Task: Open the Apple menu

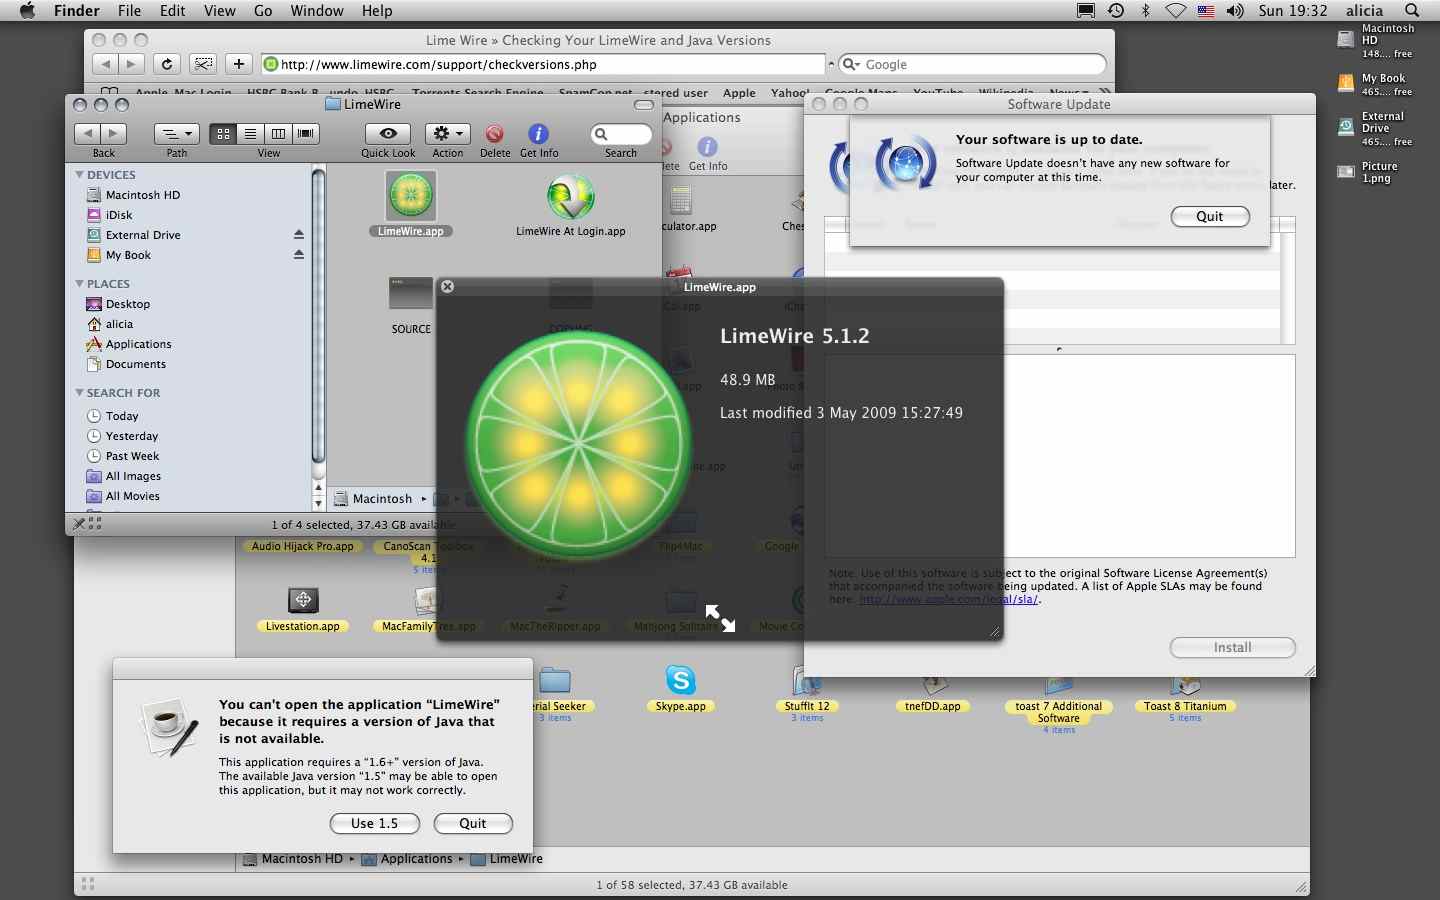Action: coord(27,11)
